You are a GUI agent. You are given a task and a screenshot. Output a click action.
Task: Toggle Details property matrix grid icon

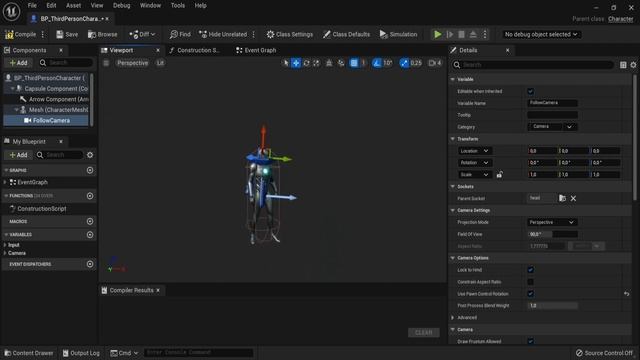pos(623,65)
